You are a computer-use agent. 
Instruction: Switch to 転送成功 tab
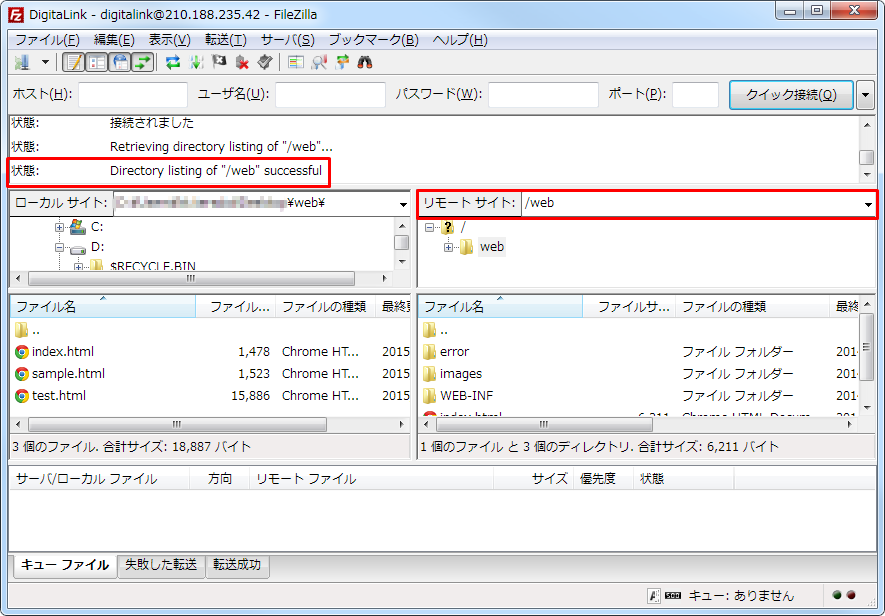click(x=237, y=565)
